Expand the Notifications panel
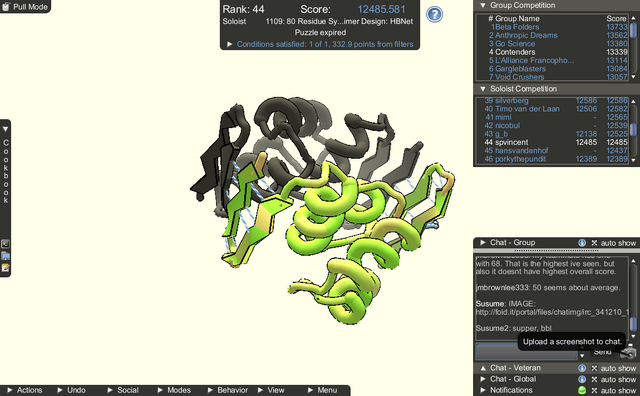This screenshot has height=396, width=640. [x=483, y=390]
